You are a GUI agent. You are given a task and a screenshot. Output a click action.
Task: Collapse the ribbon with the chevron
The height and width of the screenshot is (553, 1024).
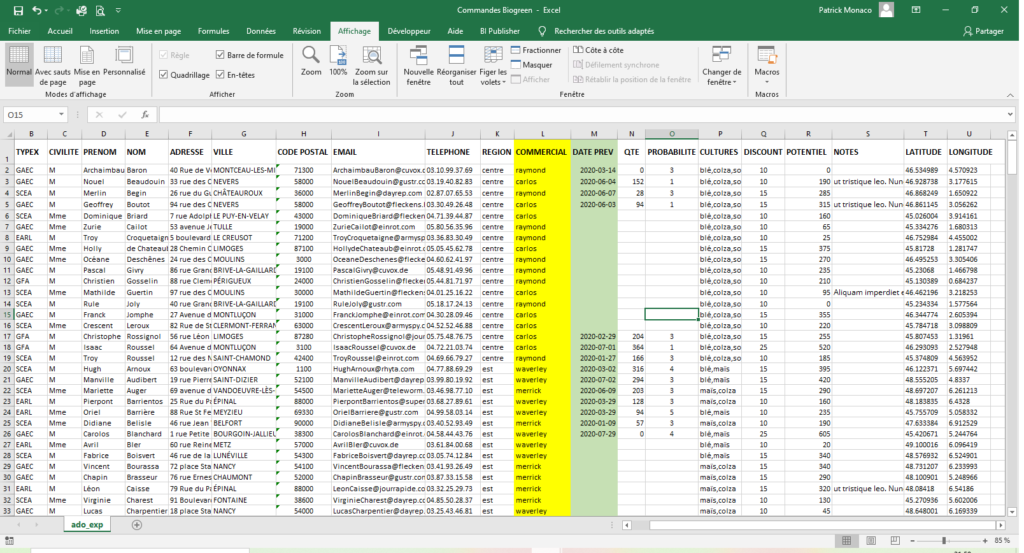(x=1010, y=95)
